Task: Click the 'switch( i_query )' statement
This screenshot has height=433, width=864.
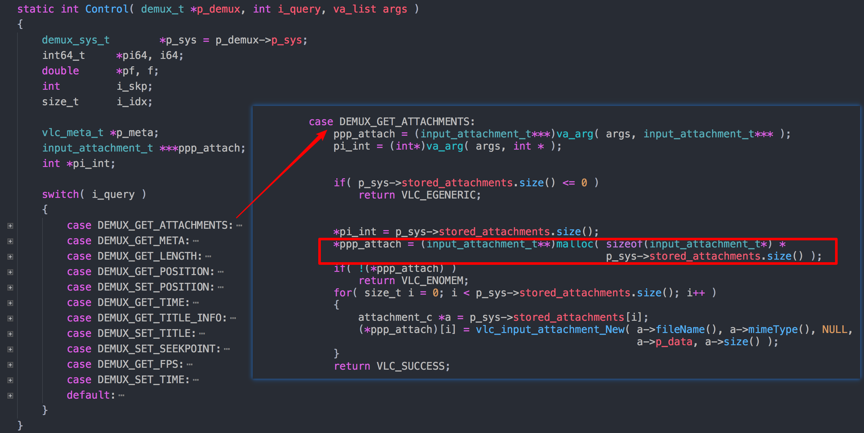Action: (94, 194)
